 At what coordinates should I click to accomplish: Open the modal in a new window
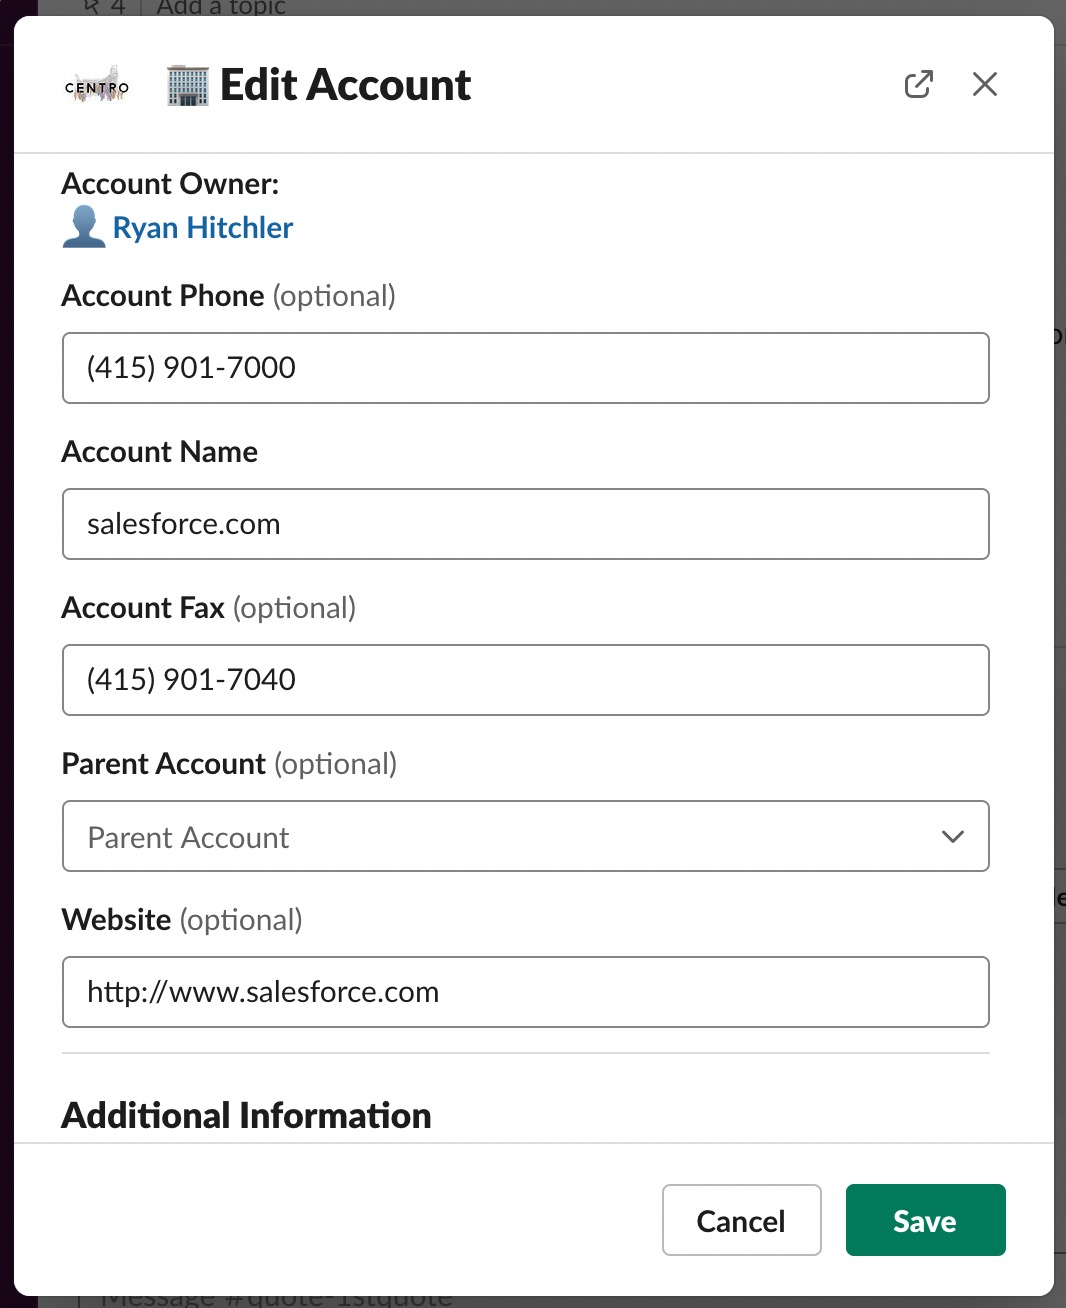point(919,85)
